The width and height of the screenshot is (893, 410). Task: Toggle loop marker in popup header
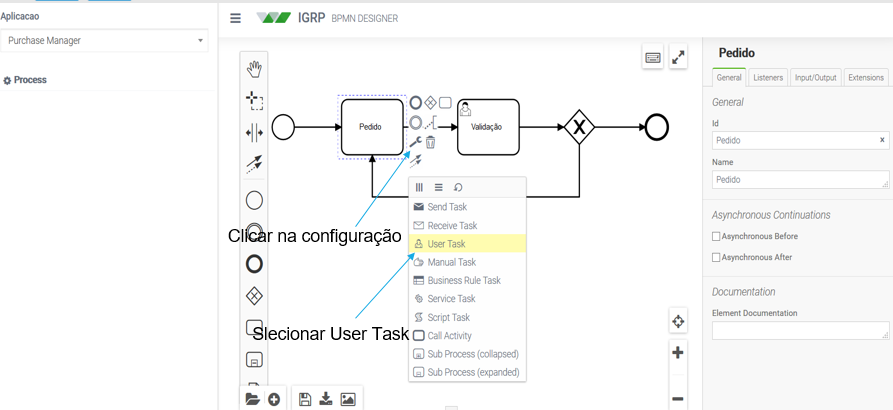tap(458, 187)
